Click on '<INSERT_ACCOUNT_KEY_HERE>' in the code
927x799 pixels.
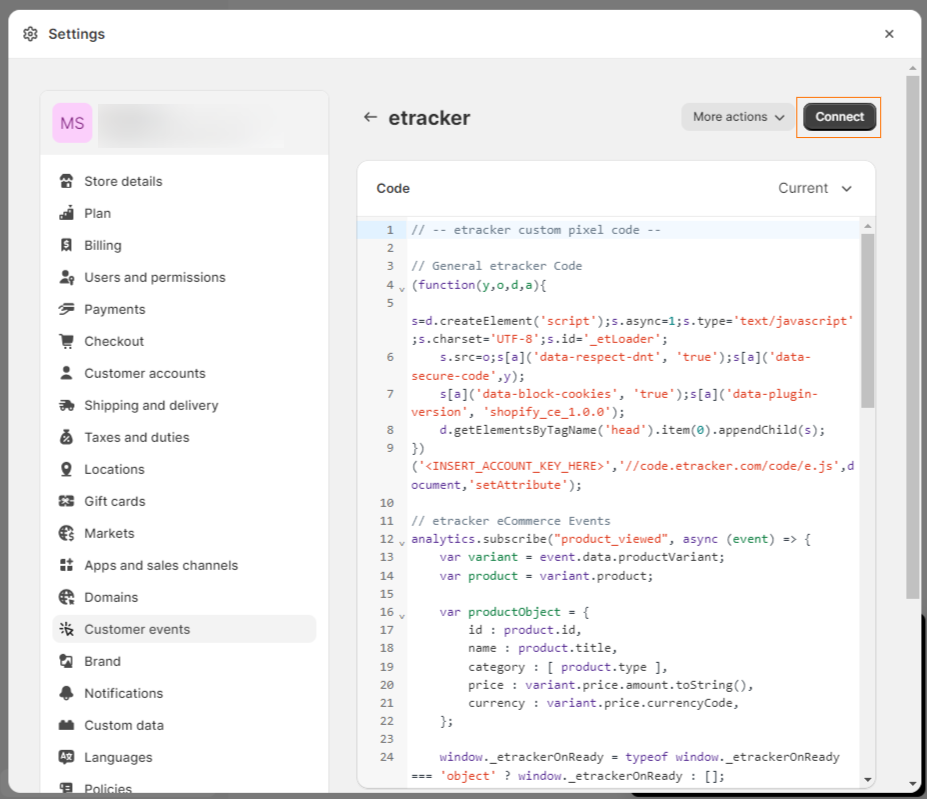(x=514, y=466)
